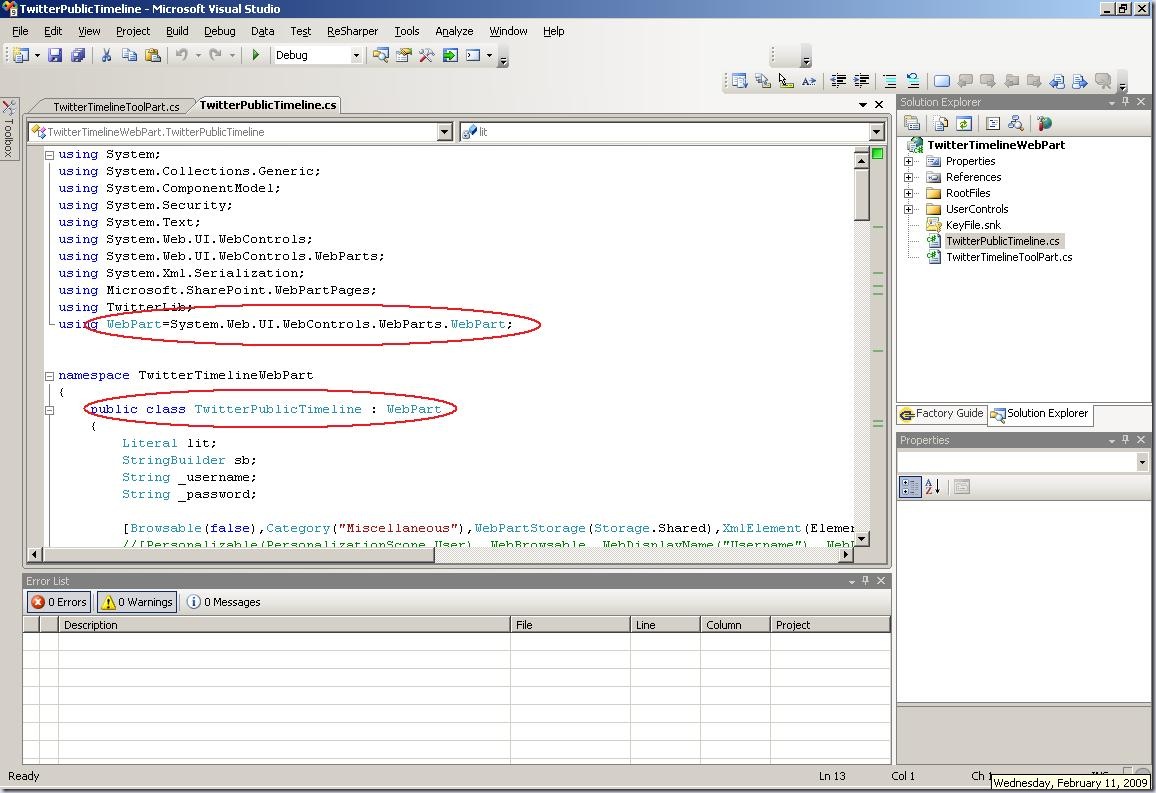The width and height of the screenshot is (1156, 793).
Task: Toggle auto-hide pin on Error List panel
Action: point(866,581)
